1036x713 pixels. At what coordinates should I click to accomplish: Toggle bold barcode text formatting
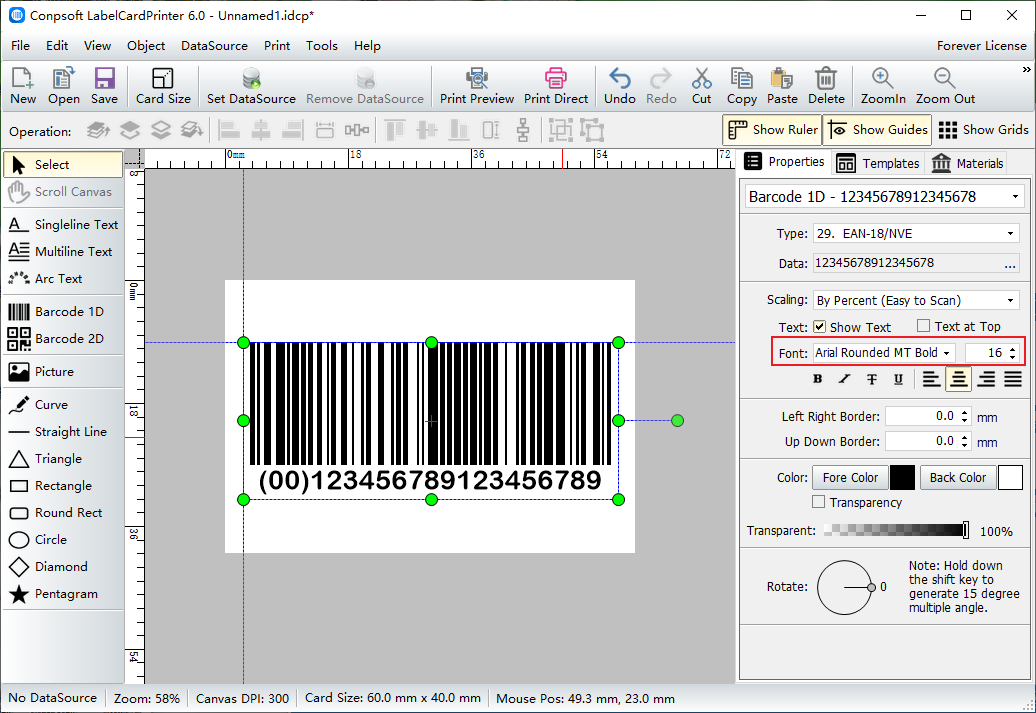click(817, 379)
